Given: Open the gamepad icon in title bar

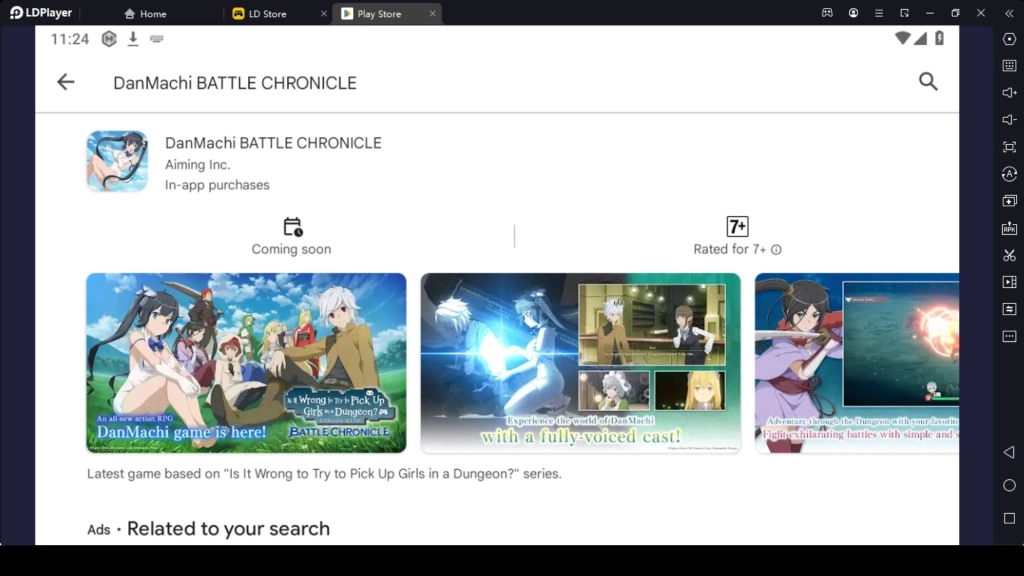Looking at the screenshot, I should coord(827,13).
